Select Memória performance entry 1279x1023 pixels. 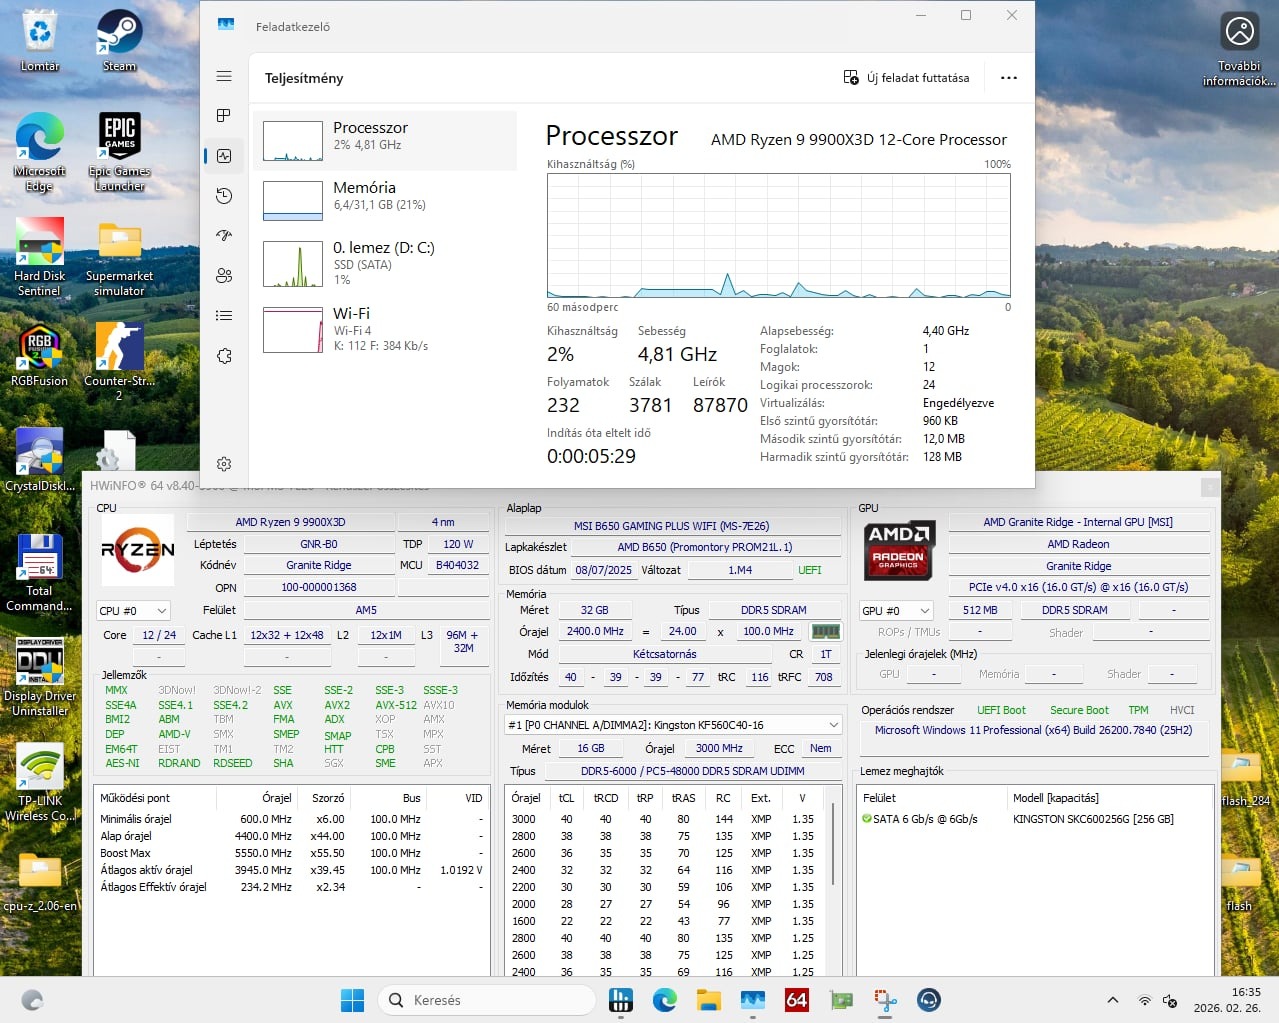click(x=385, y=201)
